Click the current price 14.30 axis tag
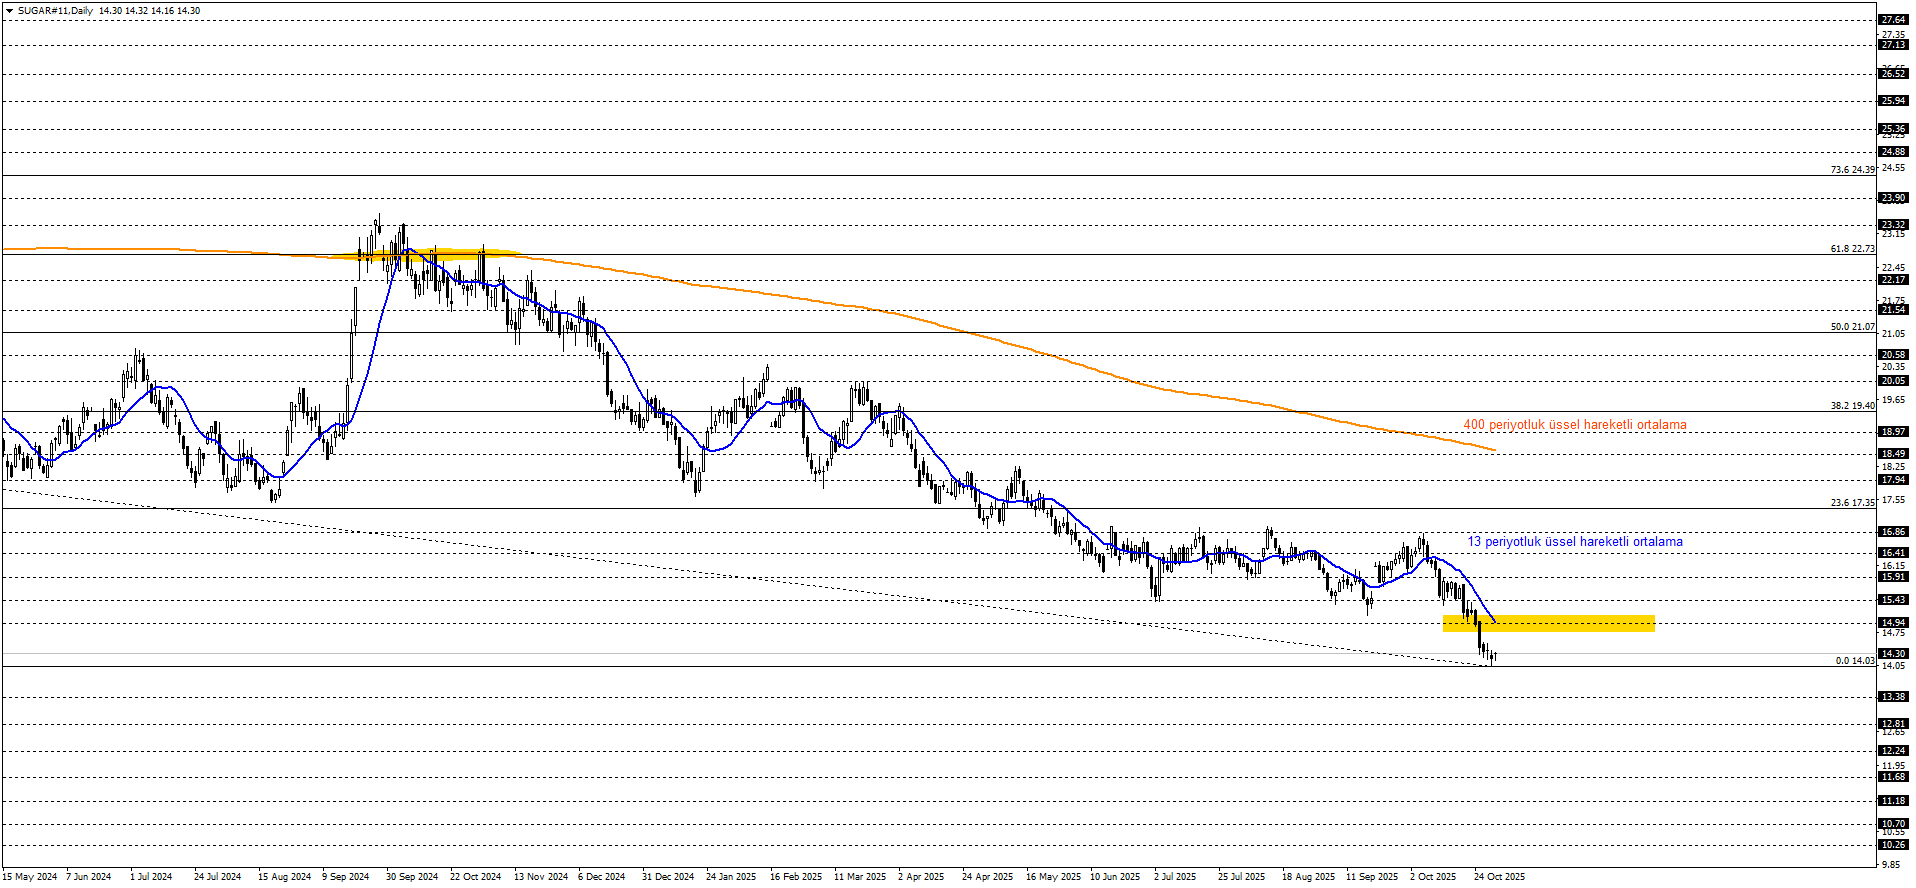 coord(1893,654)
